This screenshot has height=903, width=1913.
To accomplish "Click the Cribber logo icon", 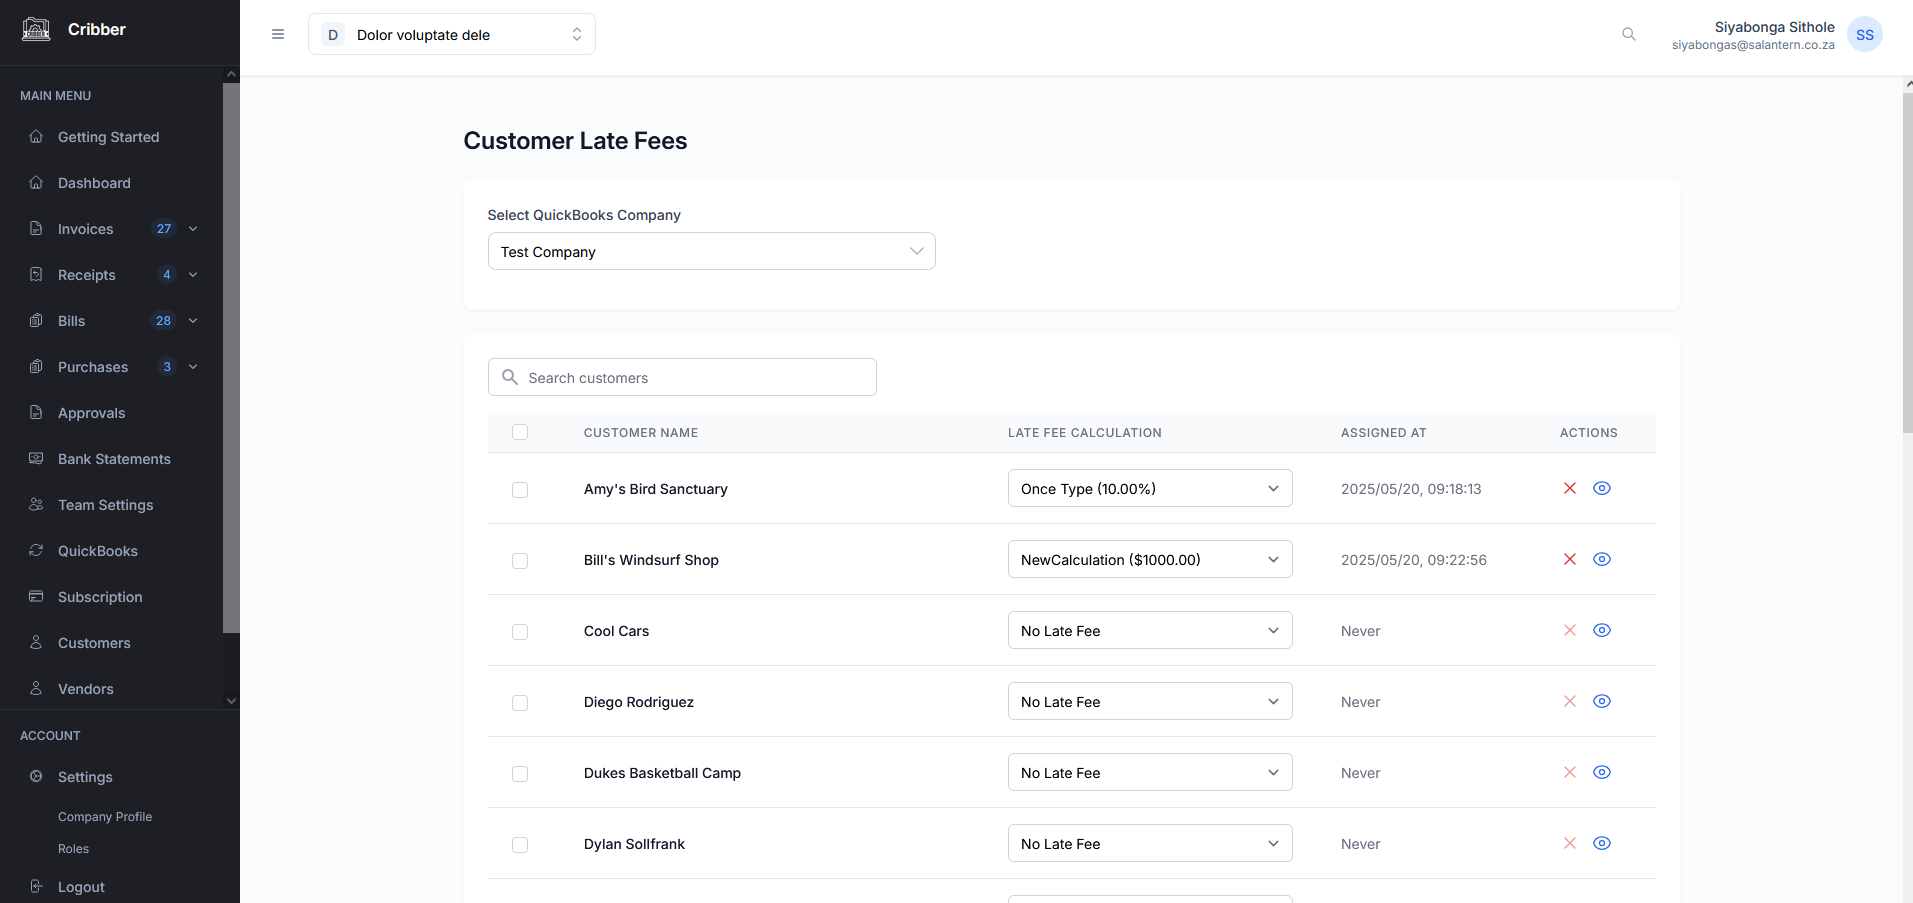I will click(x=36, y=29).
